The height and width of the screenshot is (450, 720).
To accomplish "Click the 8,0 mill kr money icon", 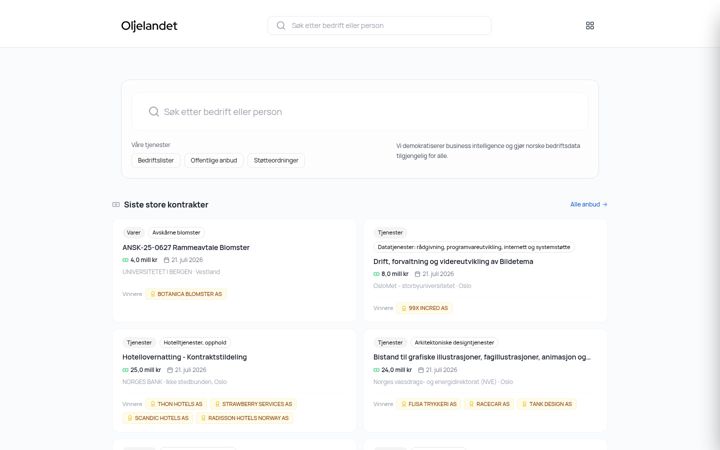I will point(377,274).
